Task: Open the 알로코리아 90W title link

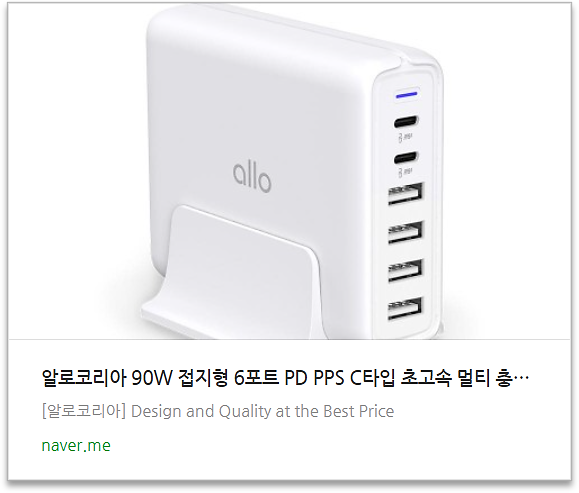Action: [x=285, y=378]
